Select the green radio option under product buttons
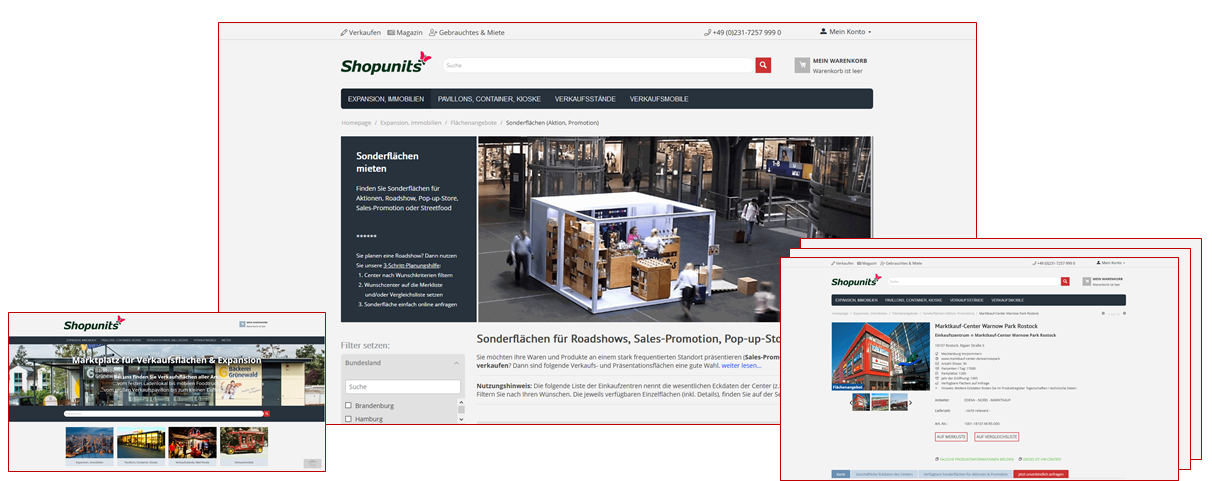This screenshot has width=1212, height=481. coord(935,458)
